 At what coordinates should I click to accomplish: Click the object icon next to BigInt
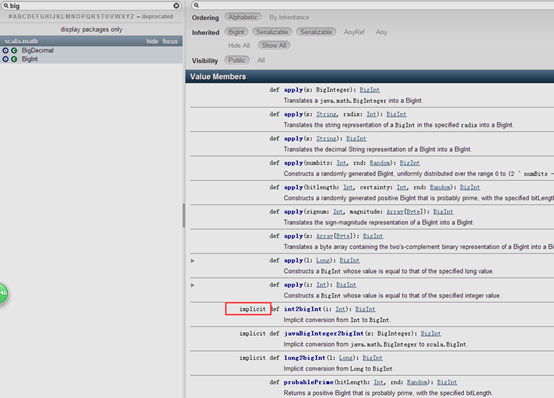click(5, 59)
